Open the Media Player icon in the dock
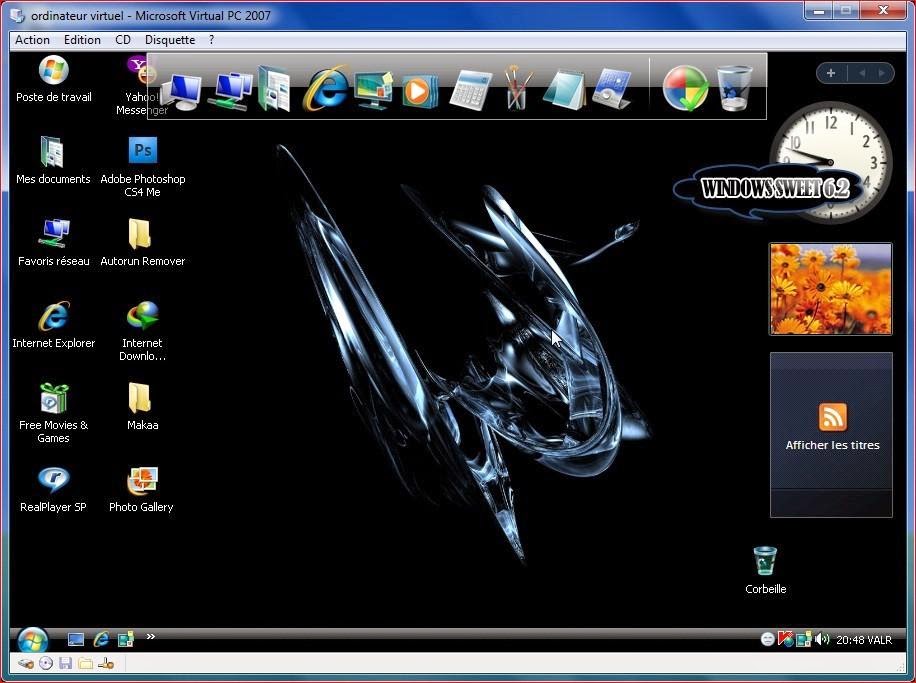916x683 pixels. point(420,92)
